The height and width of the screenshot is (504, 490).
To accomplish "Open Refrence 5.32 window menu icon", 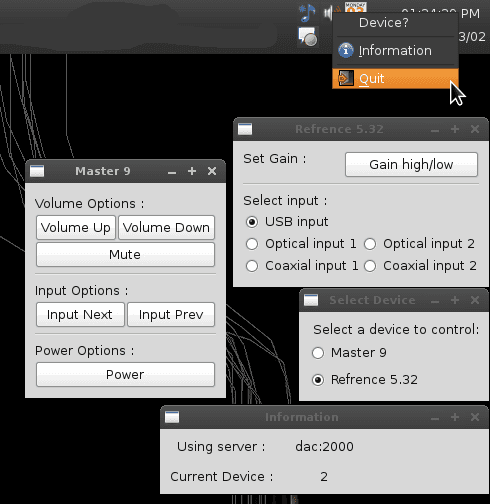I will pos(245,129).
